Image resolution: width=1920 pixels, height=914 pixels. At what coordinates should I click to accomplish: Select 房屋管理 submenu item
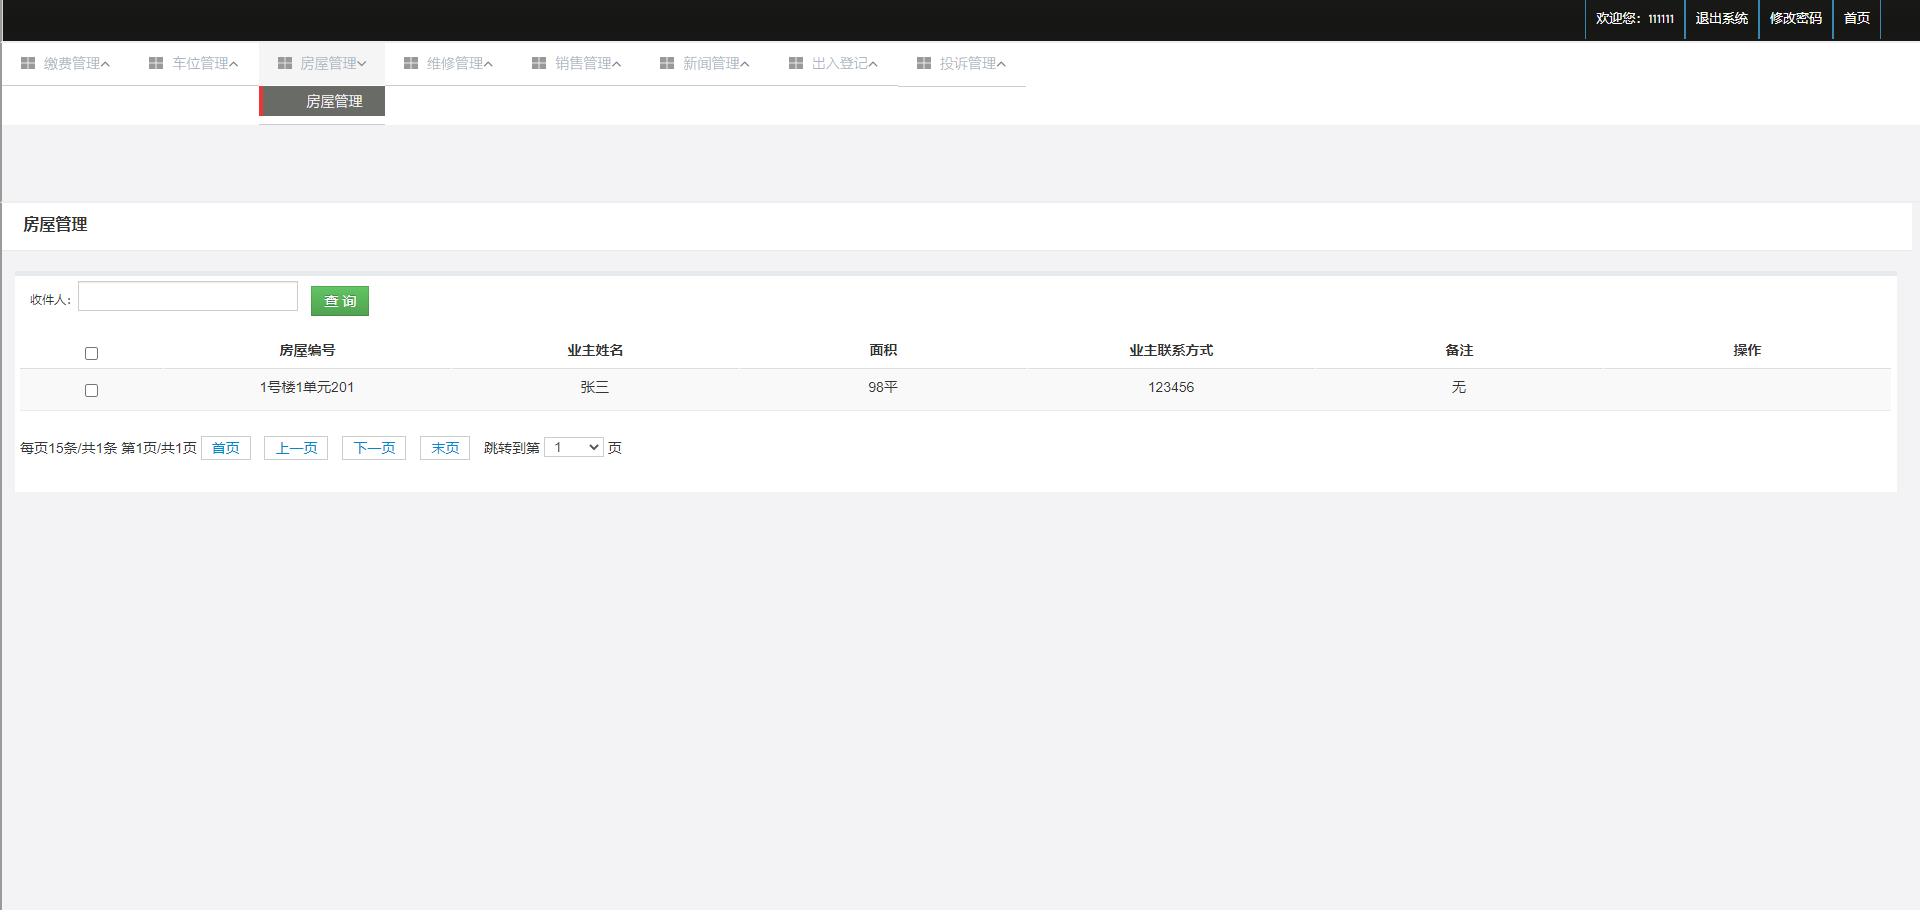point(322,101)
